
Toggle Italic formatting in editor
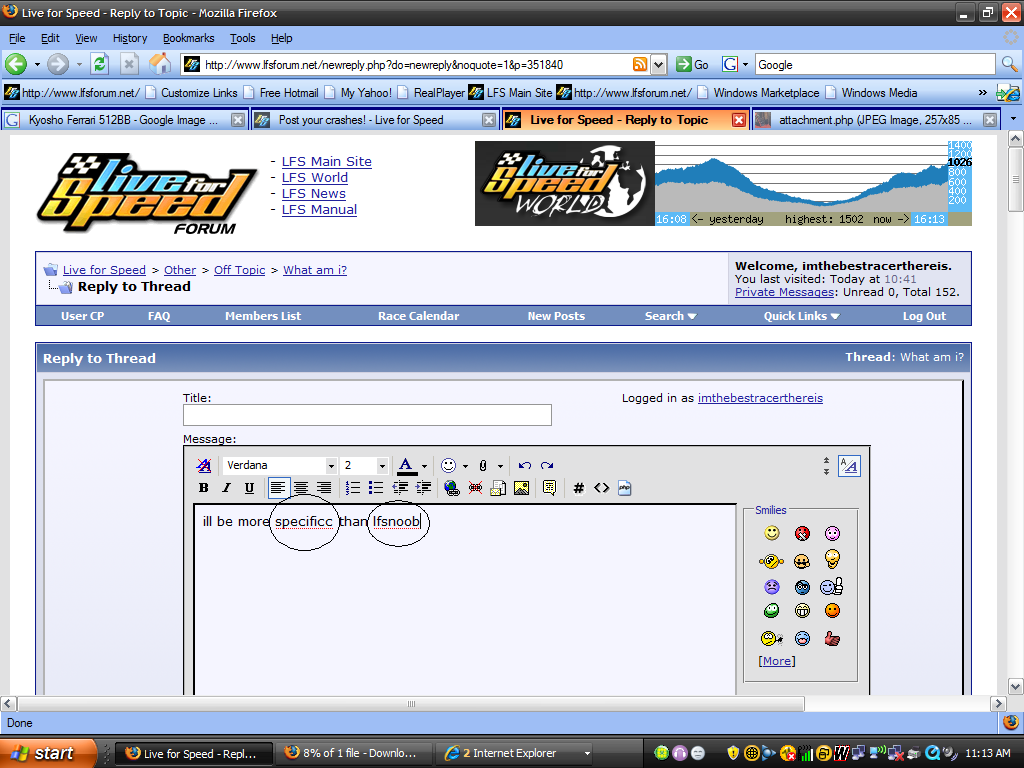pyautogui.click(x=226, y=488)
